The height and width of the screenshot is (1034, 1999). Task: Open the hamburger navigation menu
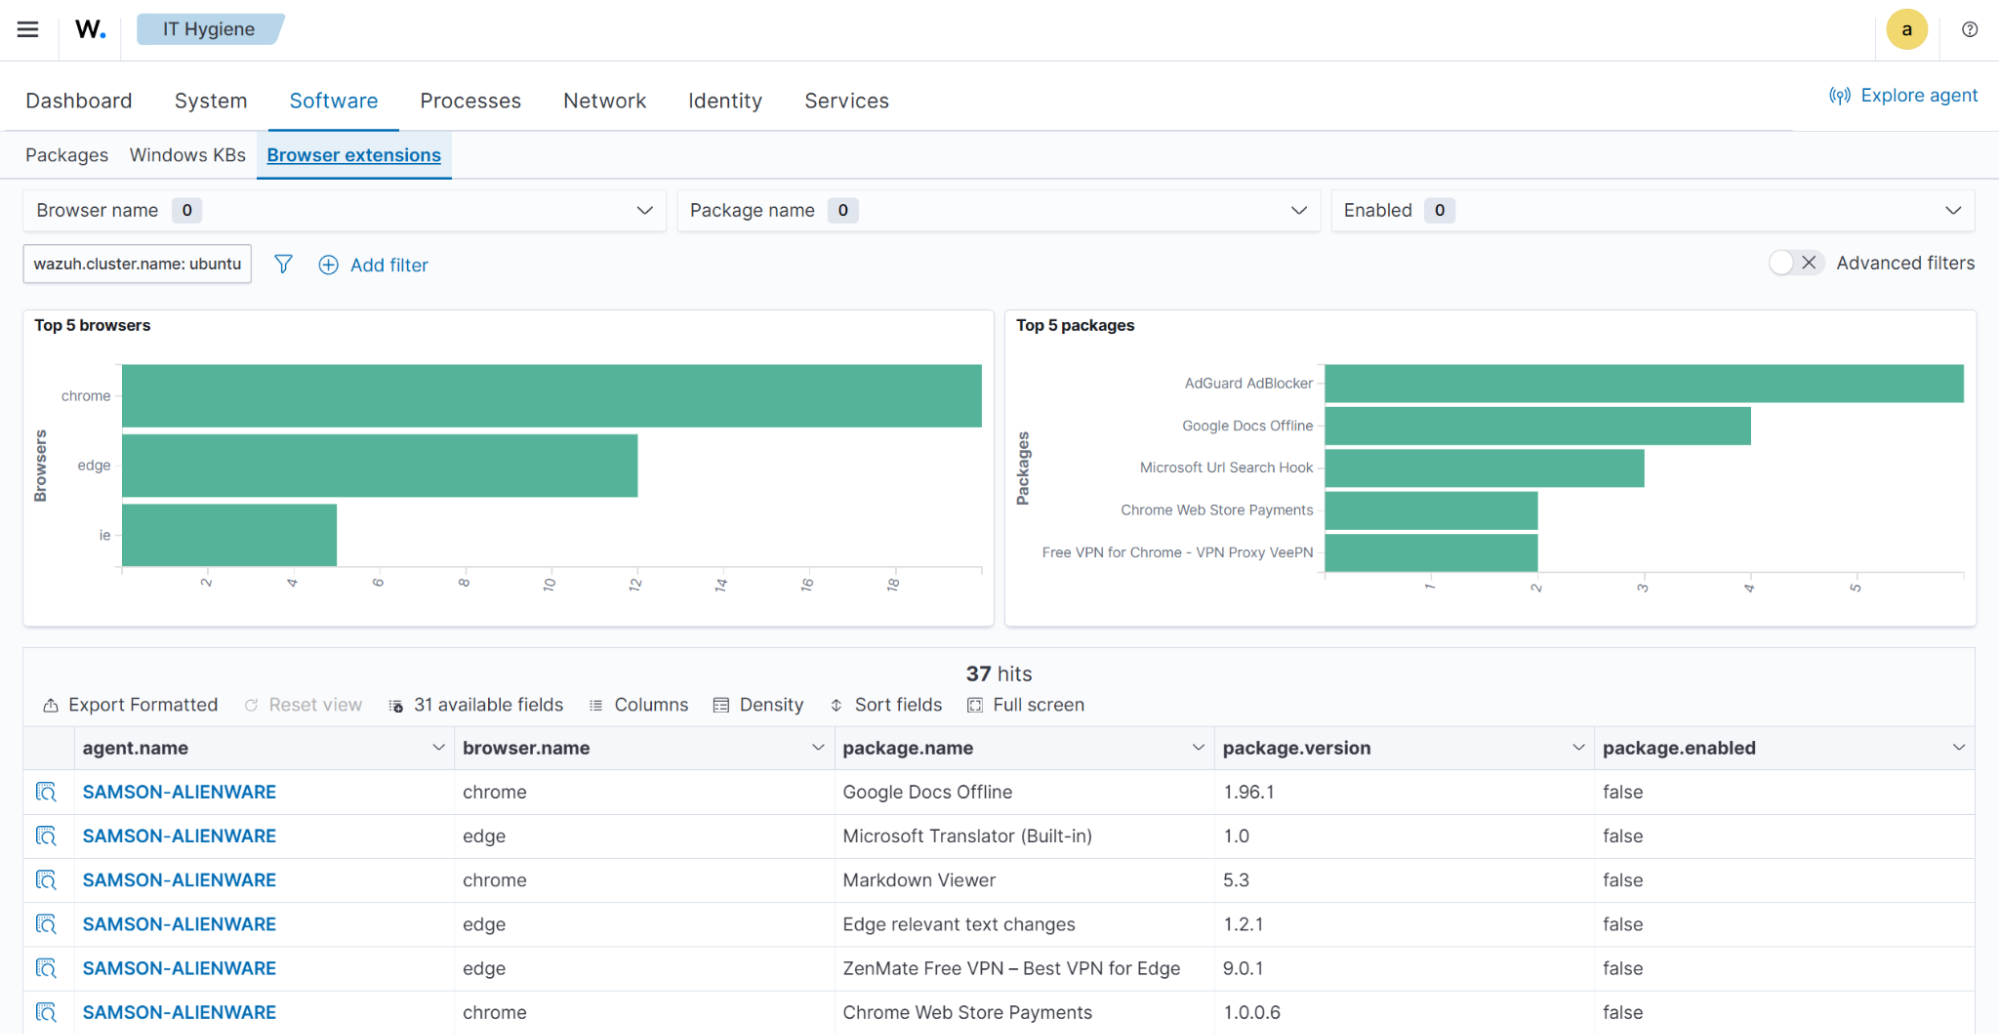point(27,29)
